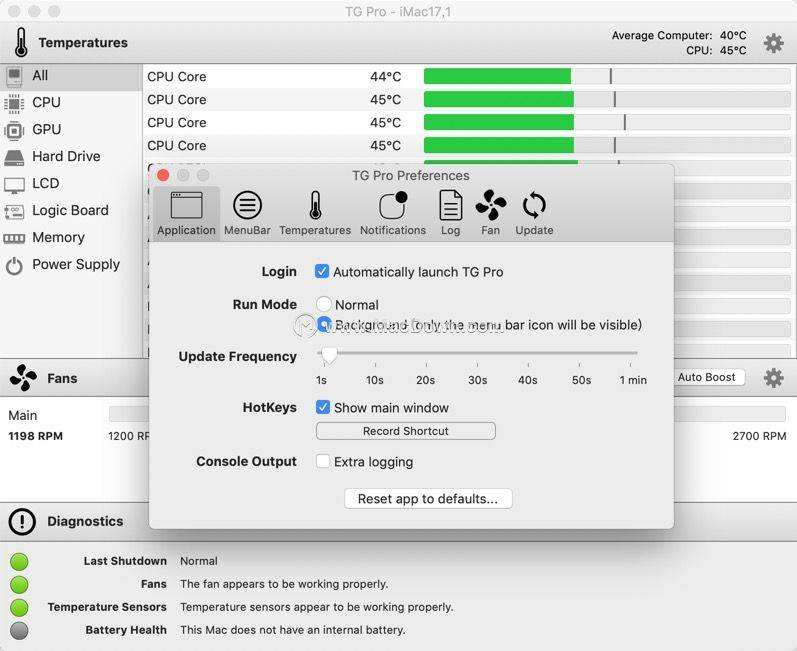Click the Temperatures thermometer icon
The image size is (797, 651).
pos(21,42)
